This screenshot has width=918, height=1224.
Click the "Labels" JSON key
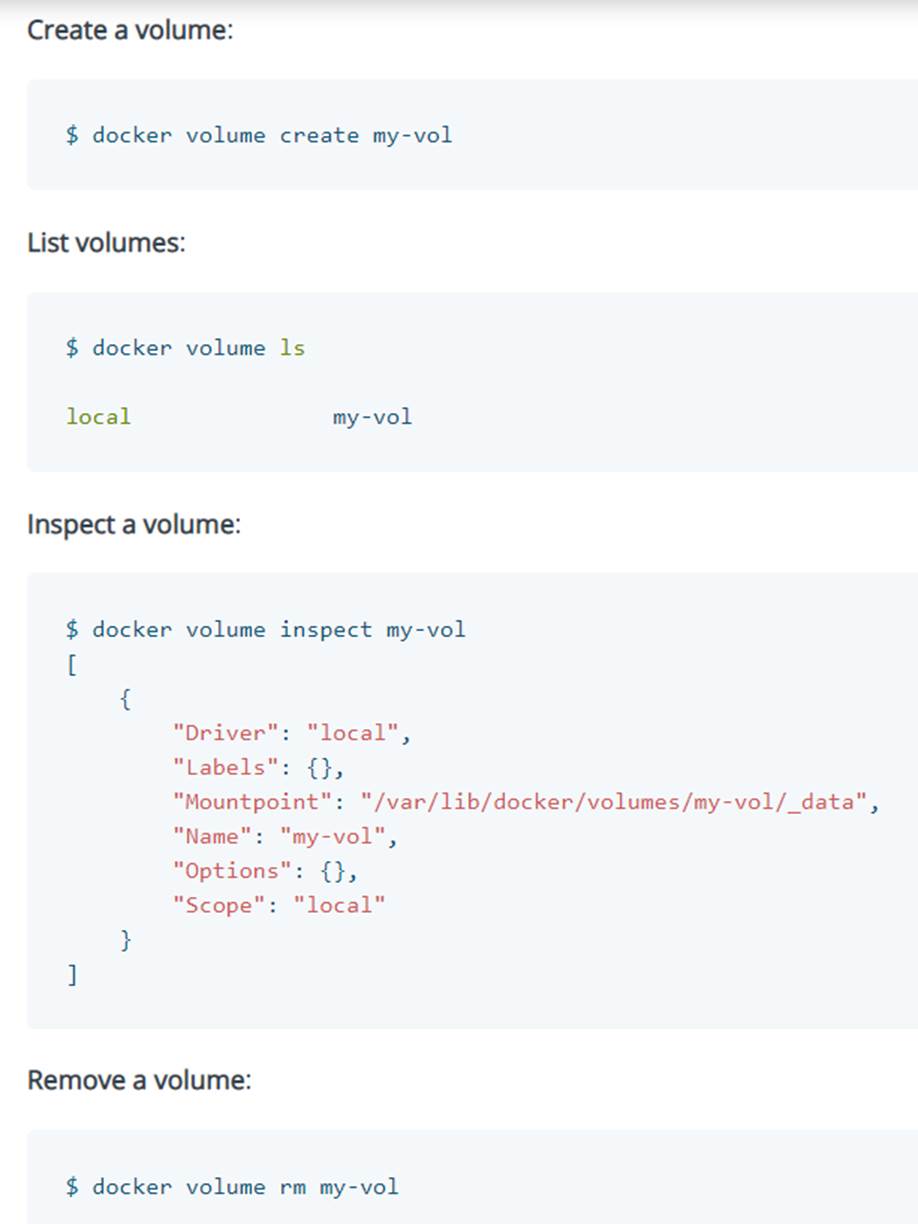pos(225,768)
